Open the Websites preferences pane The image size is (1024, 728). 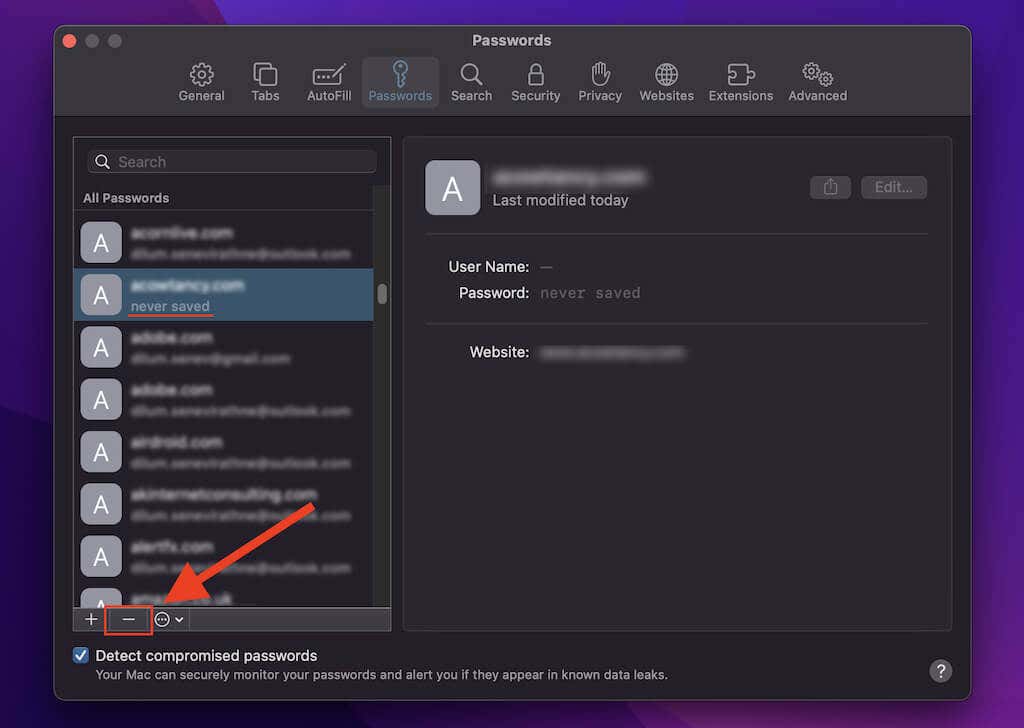pos(666,82)
